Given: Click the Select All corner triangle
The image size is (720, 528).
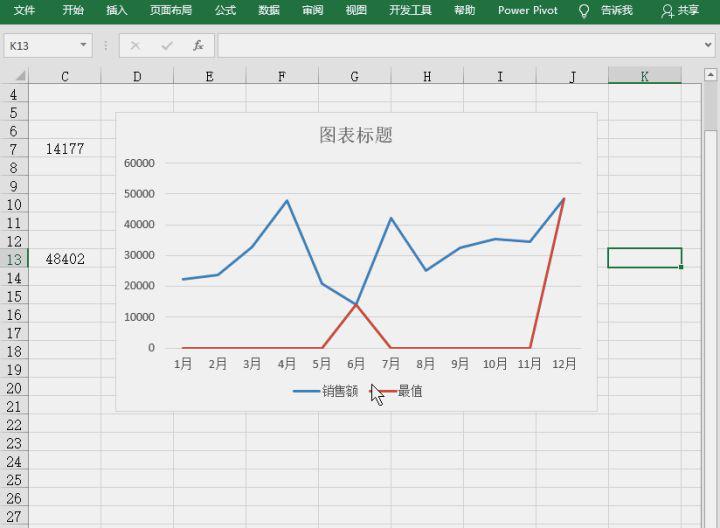Looking at the screenshot, I should click(x=20, y=76).
